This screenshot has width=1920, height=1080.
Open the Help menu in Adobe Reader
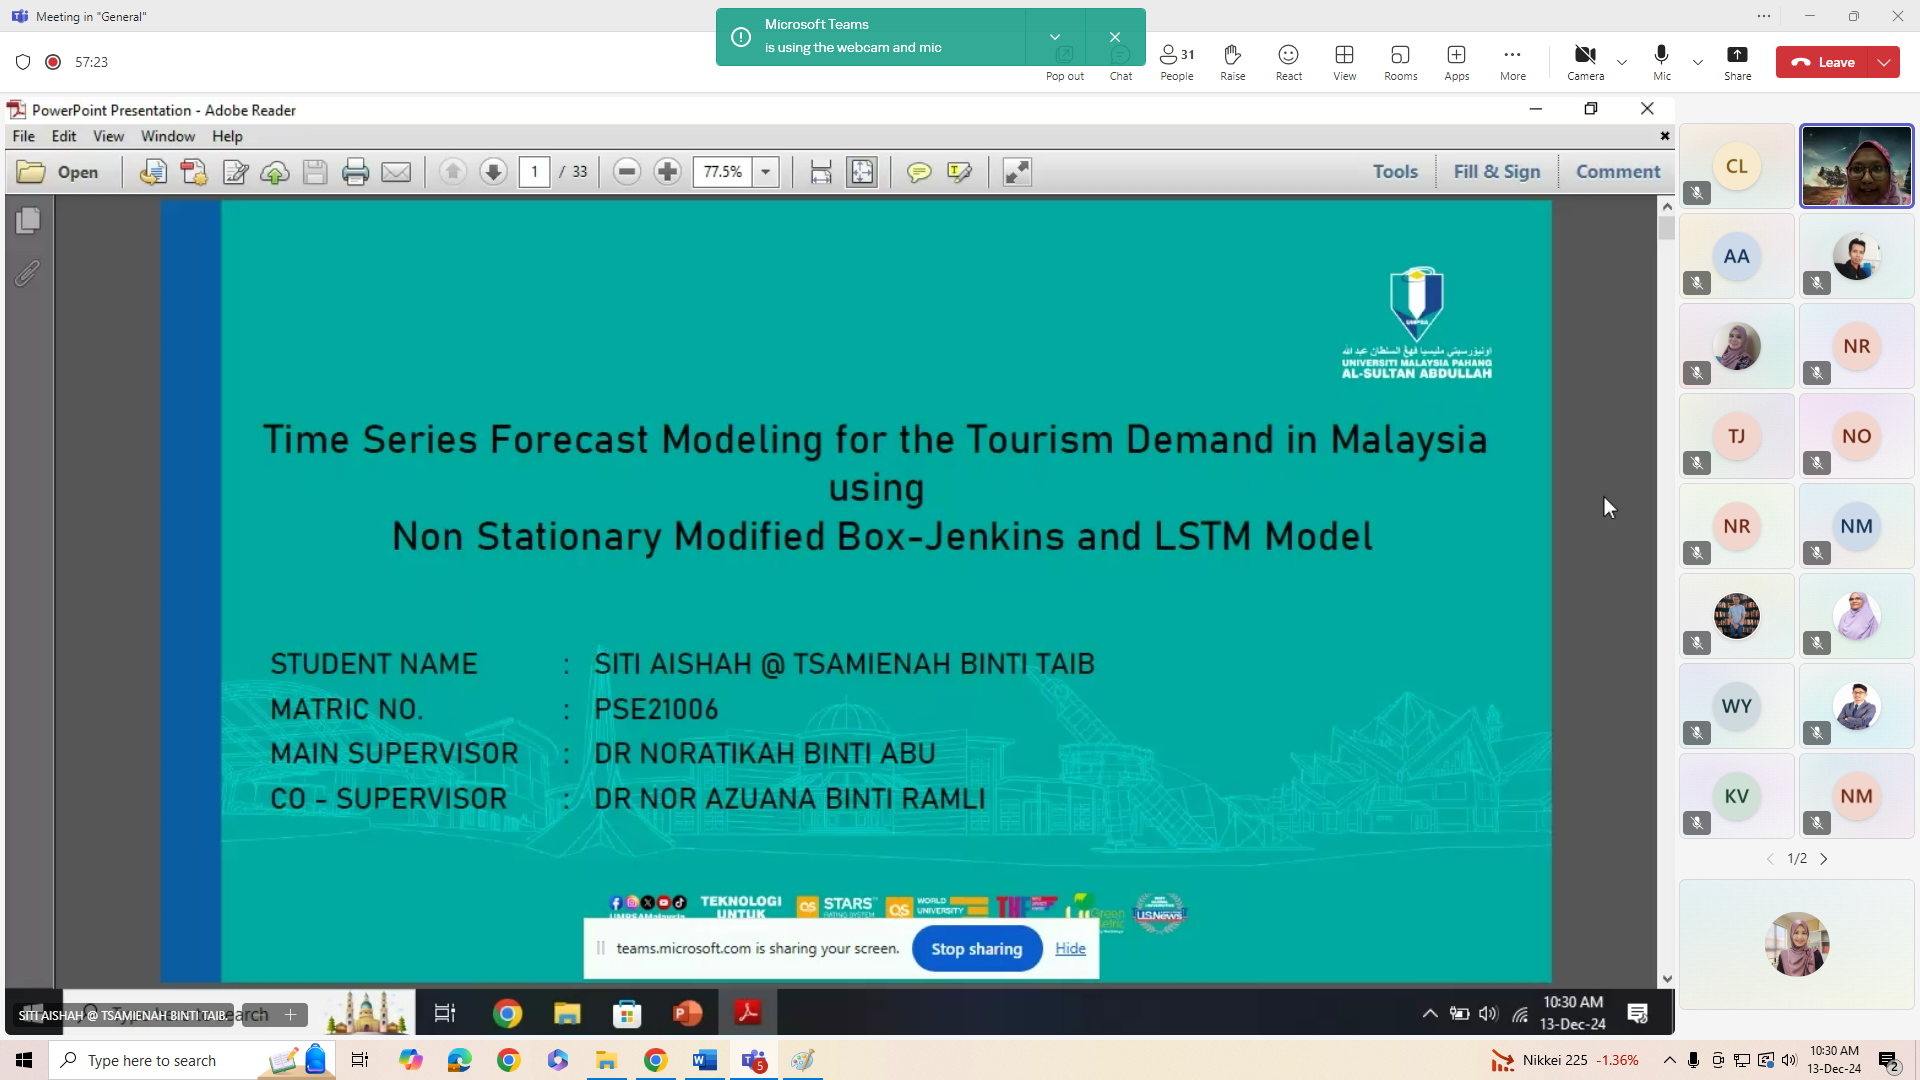click(x=227, y=136)
